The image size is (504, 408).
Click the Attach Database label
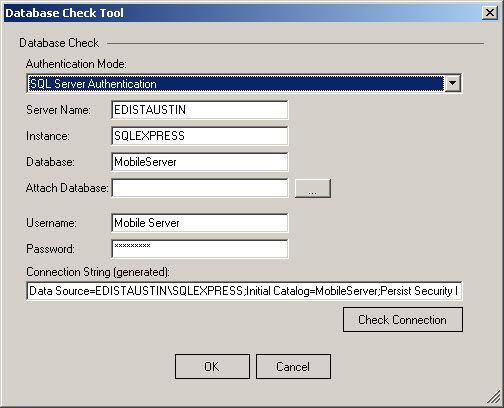[x=67, y=188]
